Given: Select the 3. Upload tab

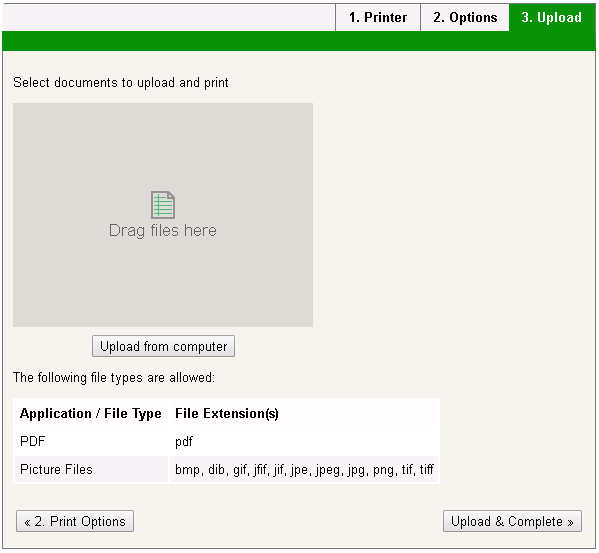Looking at the screenshot, I should tap(552, 18).
